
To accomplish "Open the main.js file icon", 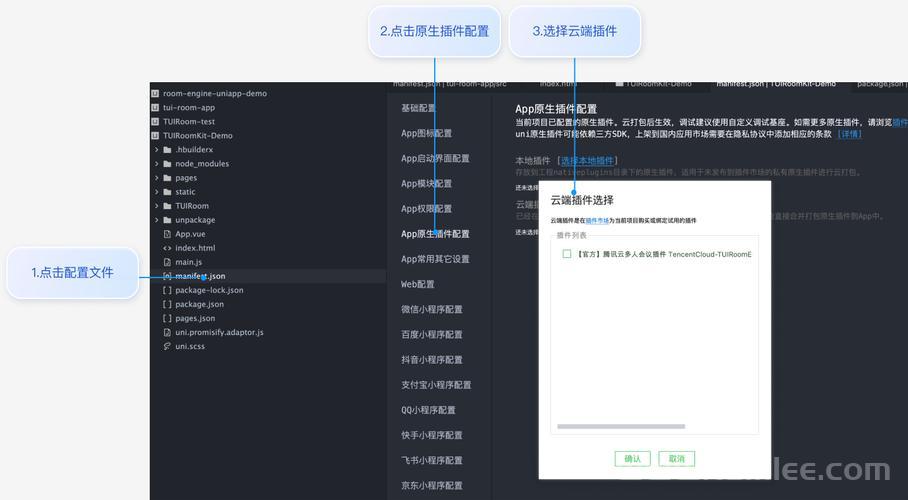I will [x=167, y=262].
